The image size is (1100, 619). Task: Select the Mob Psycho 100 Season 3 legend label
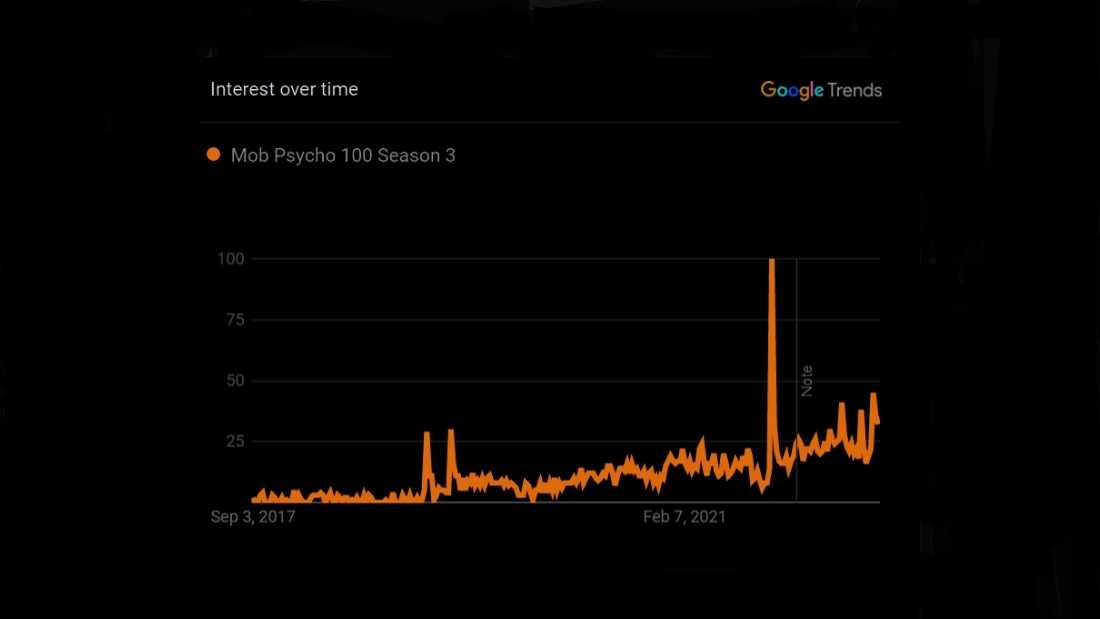pos(343,155)
